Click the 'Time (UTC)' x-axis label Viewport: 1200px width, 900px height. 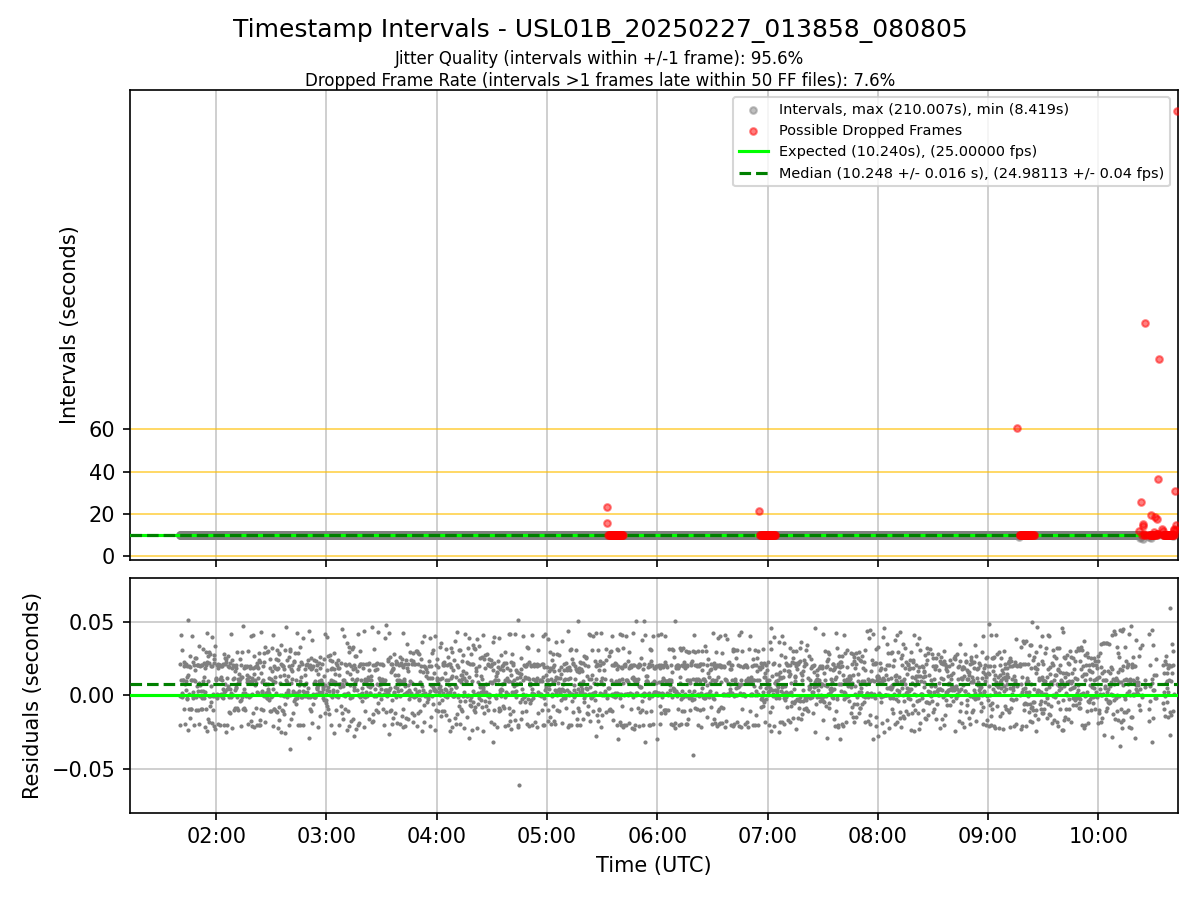click(x=653, y=865)
